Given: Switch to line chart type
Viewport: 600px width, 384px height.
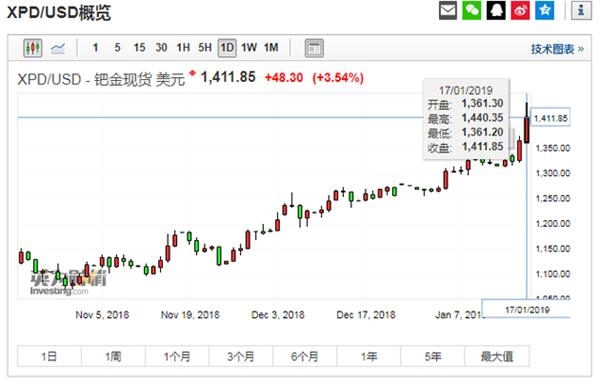Looking at the screenshot, I should [x=58, y=48].
